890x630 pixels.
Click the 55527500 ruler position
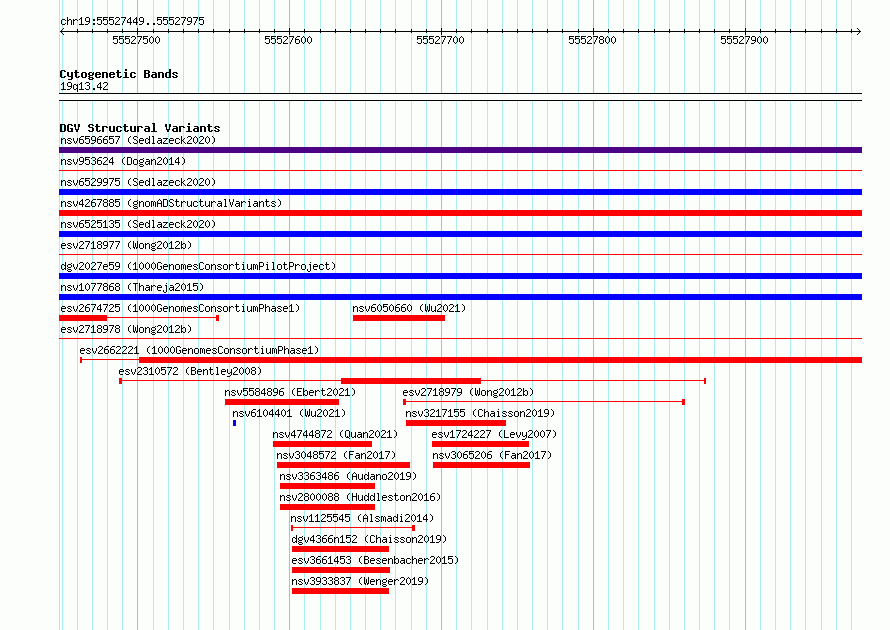[x=136, y=40]
